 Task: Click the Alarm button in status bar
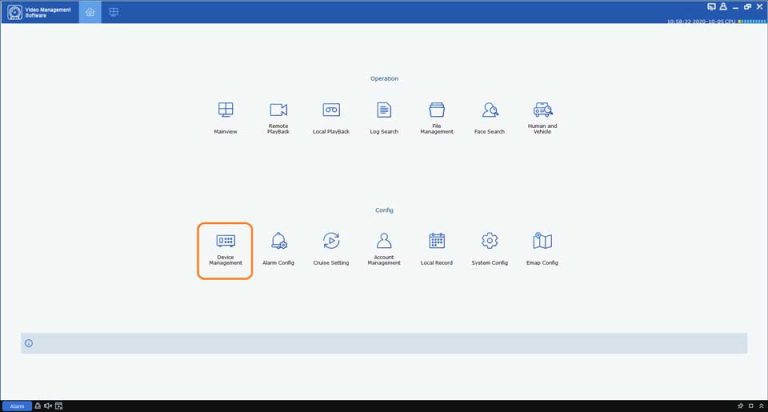[16, 406]
